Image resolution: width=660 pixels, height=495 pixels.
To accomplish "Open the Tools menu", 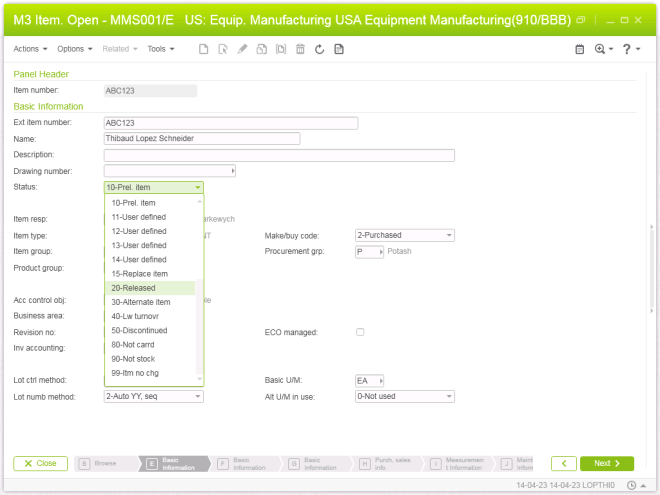I will click(159, 49).
